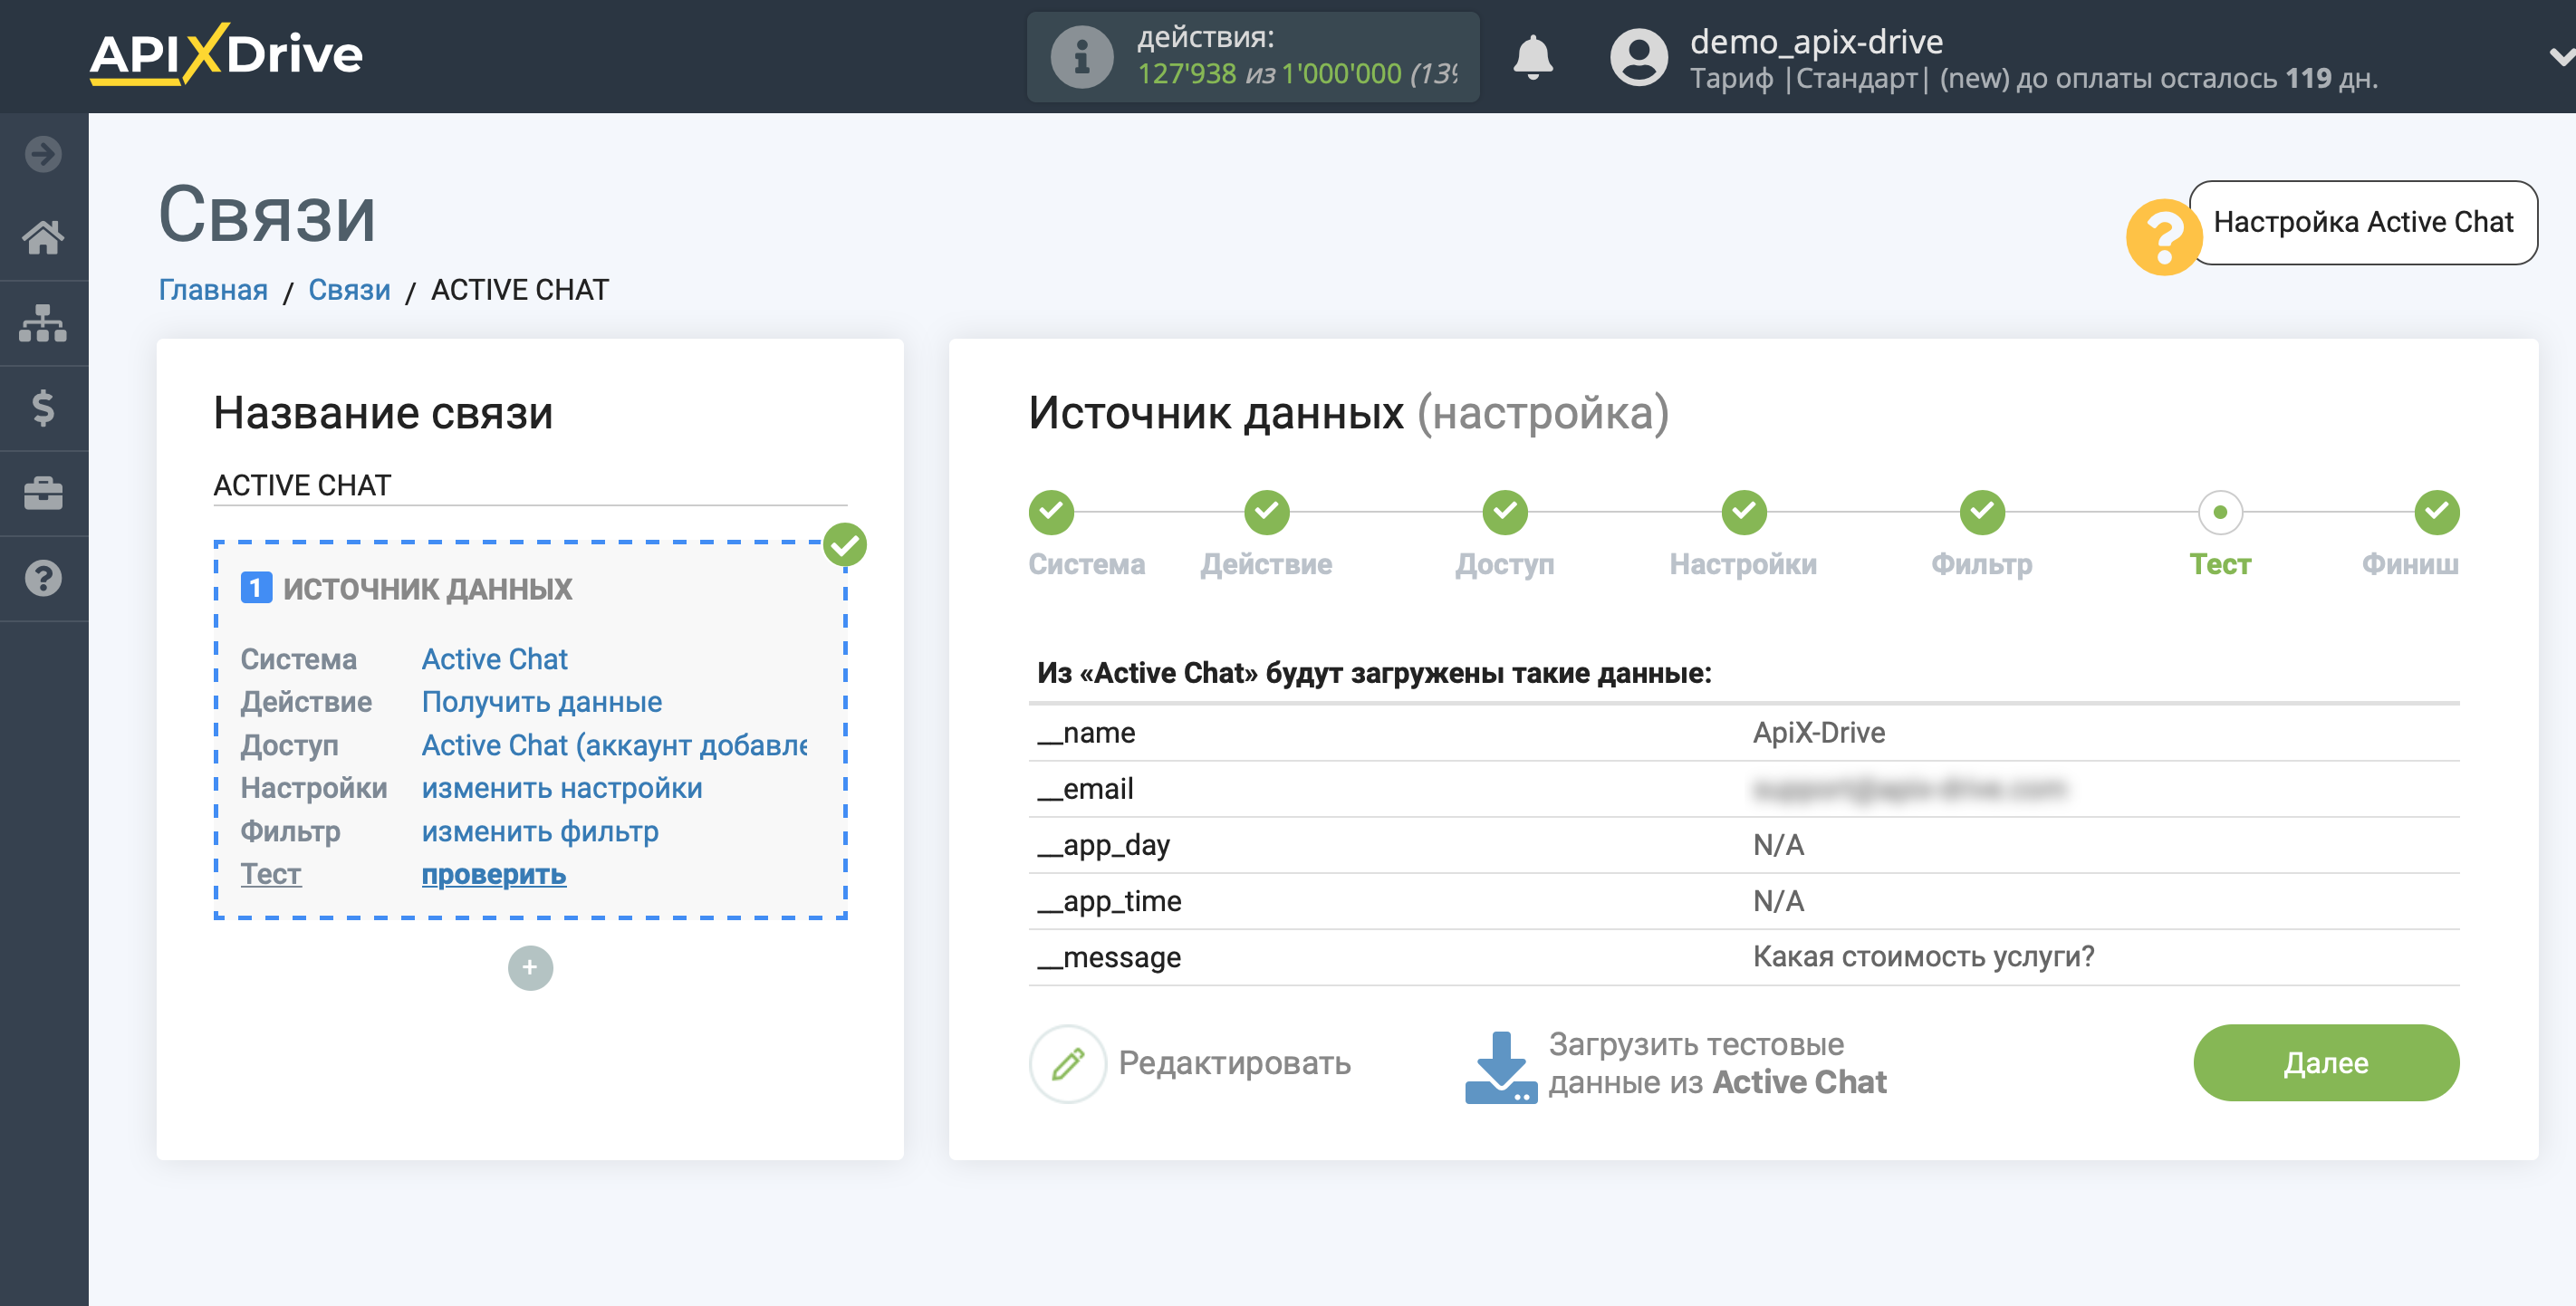Click 'ИСТОЧНИК ДАННЫХ' block header
The height and width of the screenshot is (1306, 2576).
click(x=427, y=588)
